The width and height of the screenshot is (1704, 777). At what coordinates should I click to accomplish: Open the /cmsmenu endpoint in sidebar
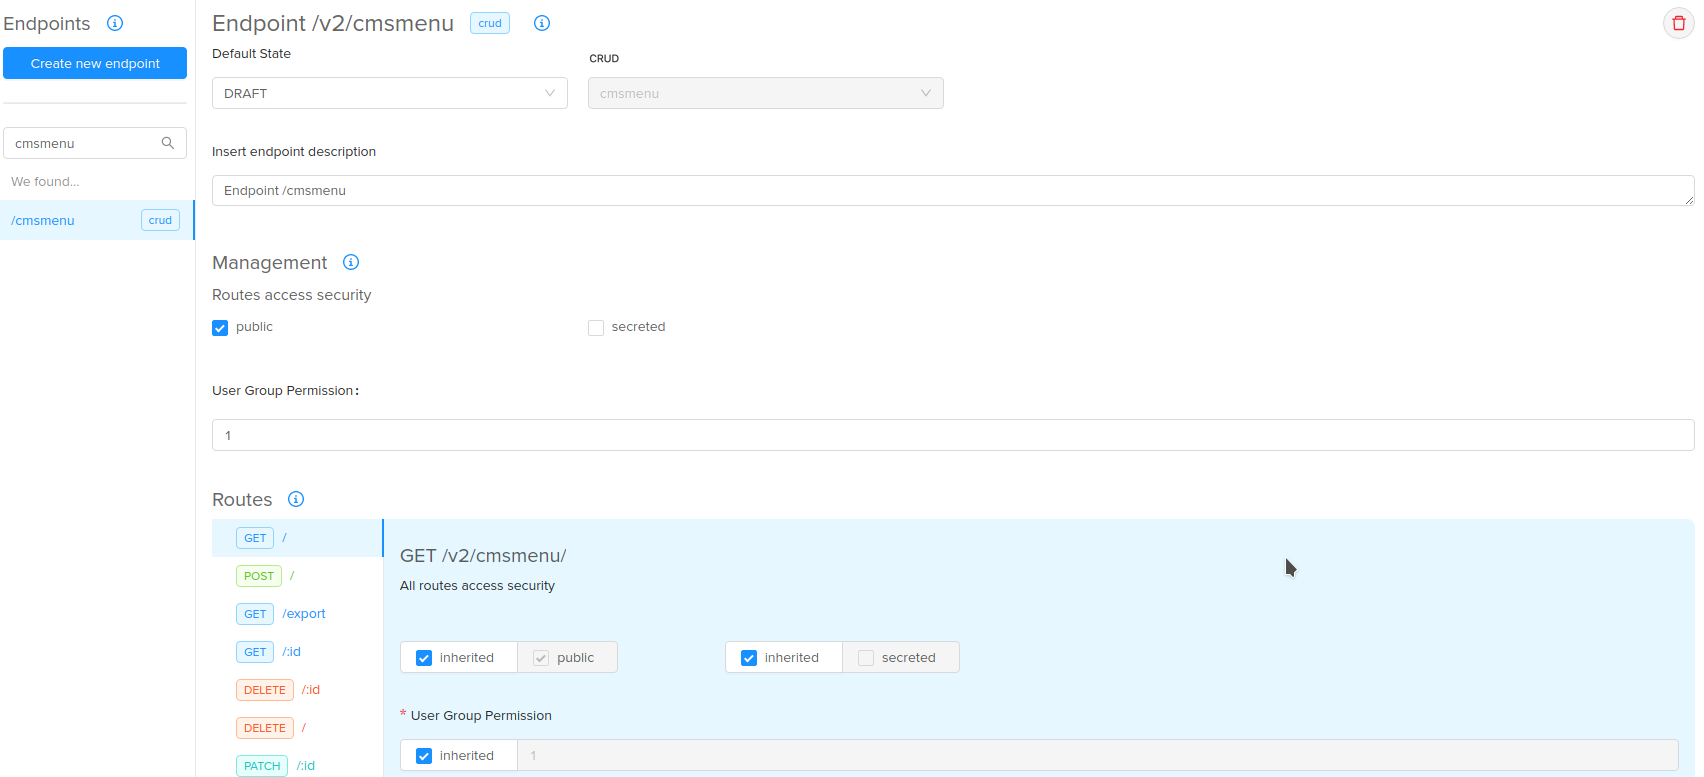click(43, 220)
